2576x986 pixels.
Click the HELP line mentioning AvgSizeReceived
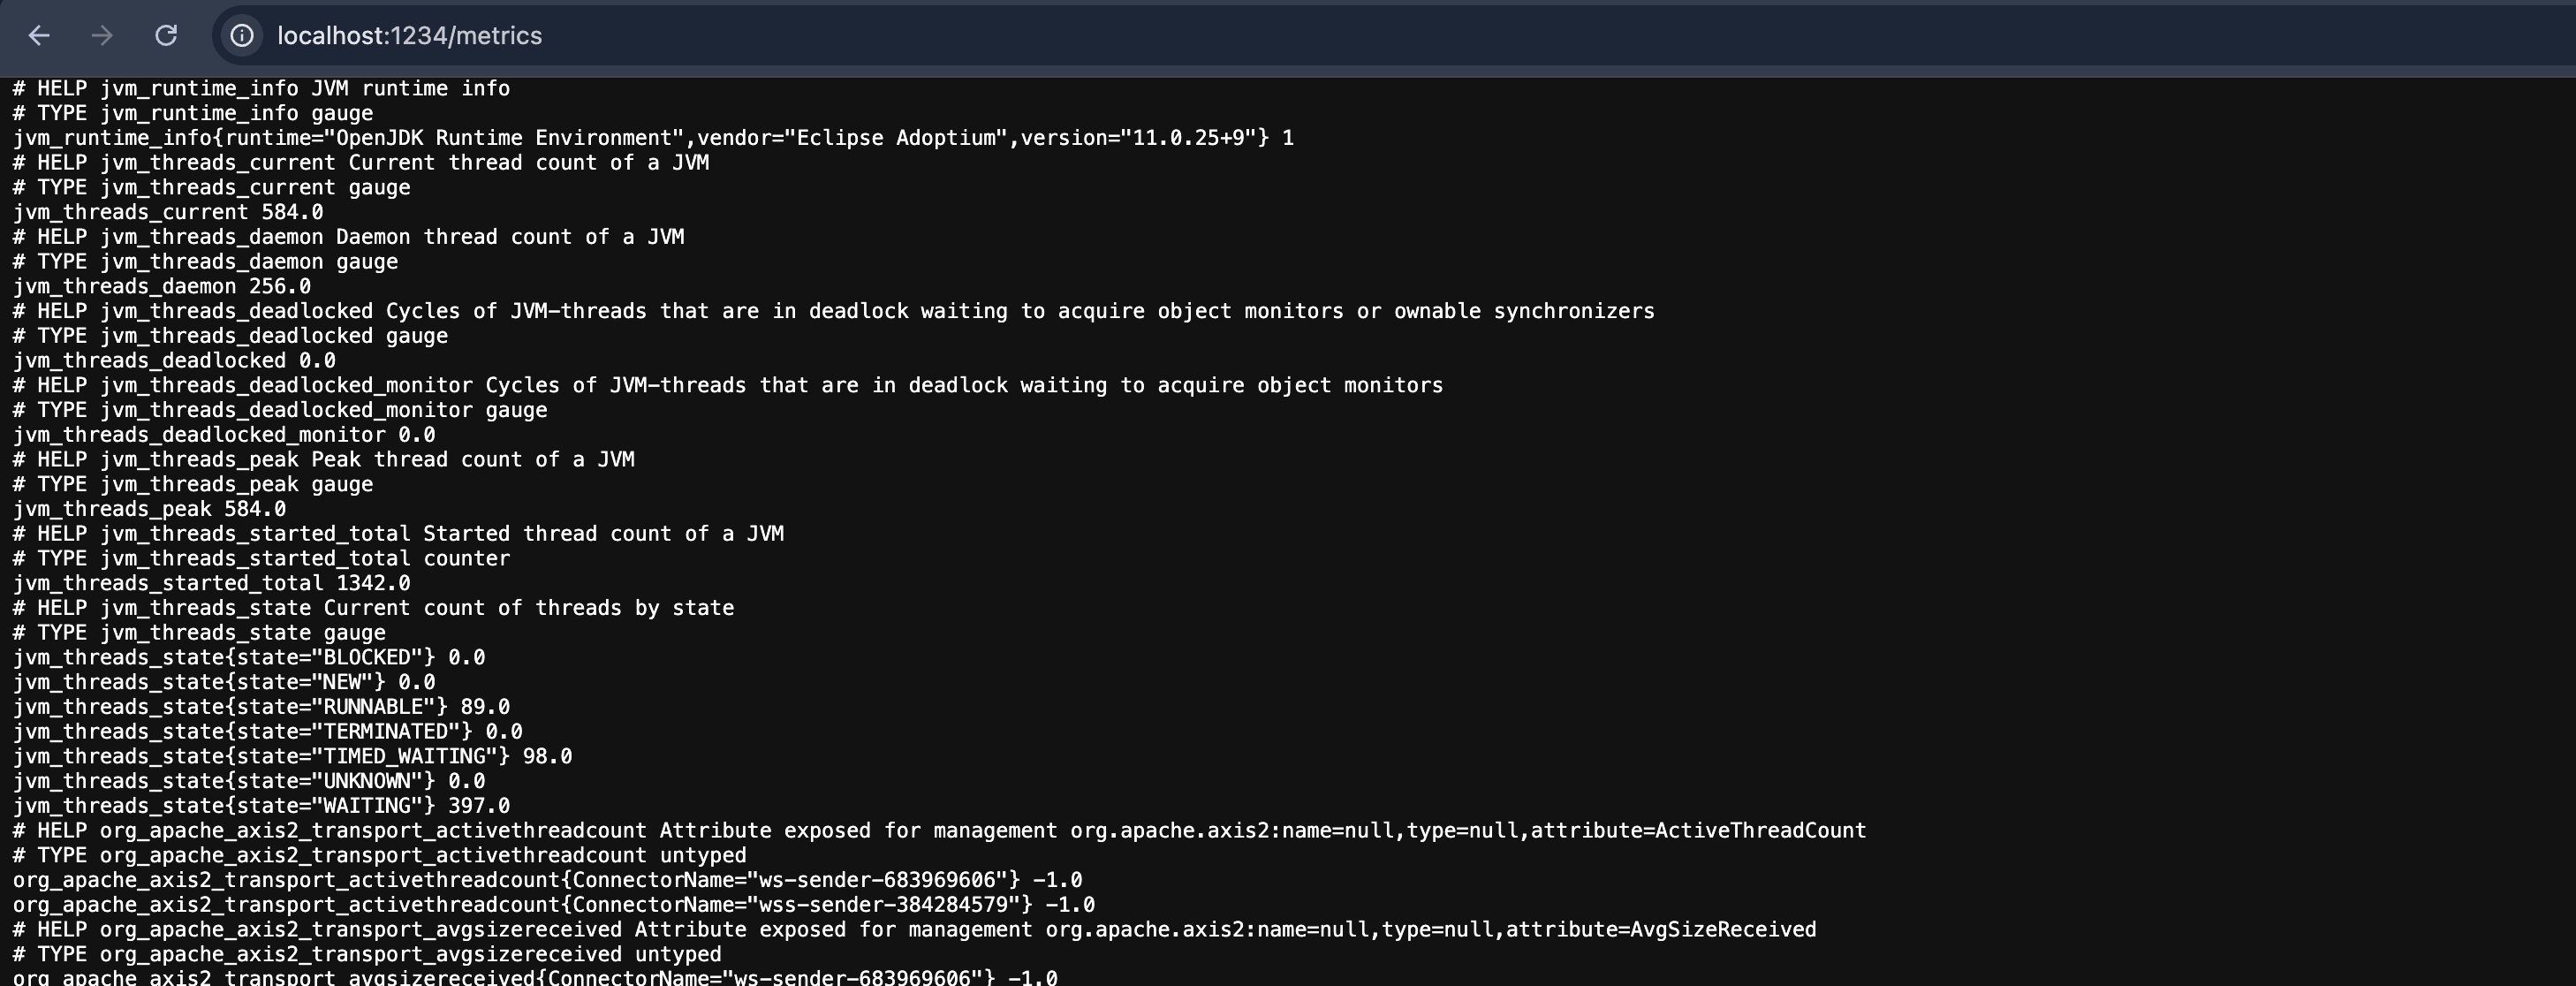[914, 930]
